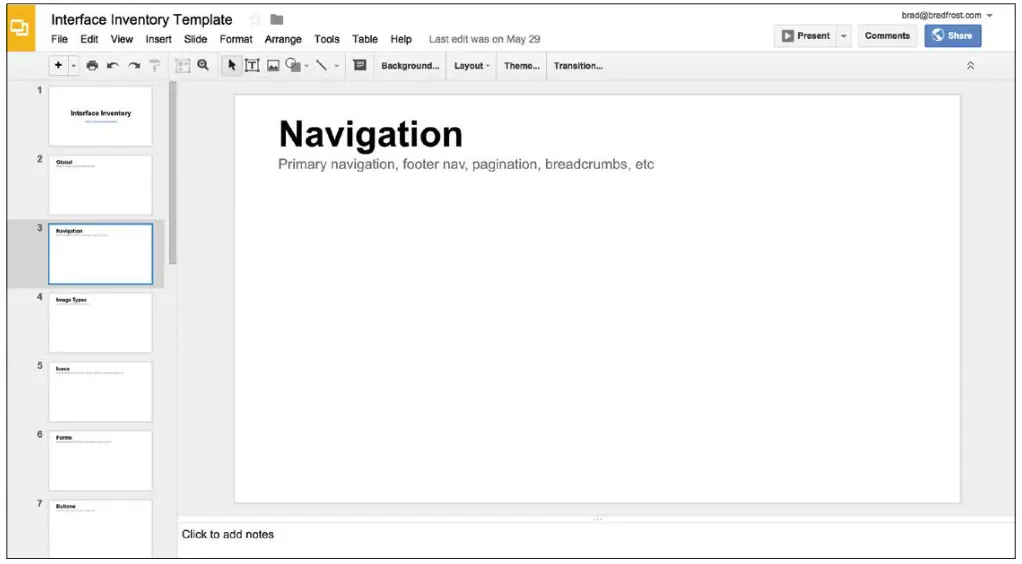Image resolution: width=1022 pixels, height=564 pixels.
Task: Open the new slide layout dropdown arrow
Action: [x=73, y=65]
